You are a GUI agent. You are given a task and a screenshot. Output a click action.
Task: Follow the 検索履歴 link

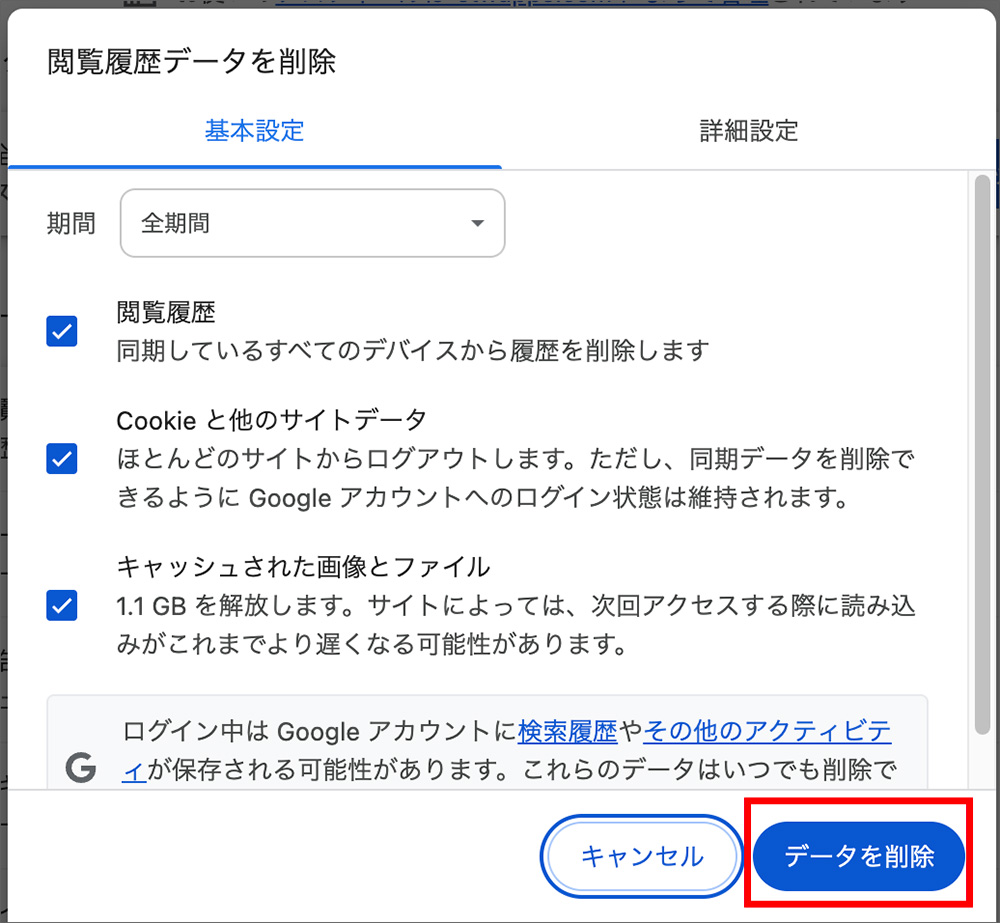coord(567,732)
